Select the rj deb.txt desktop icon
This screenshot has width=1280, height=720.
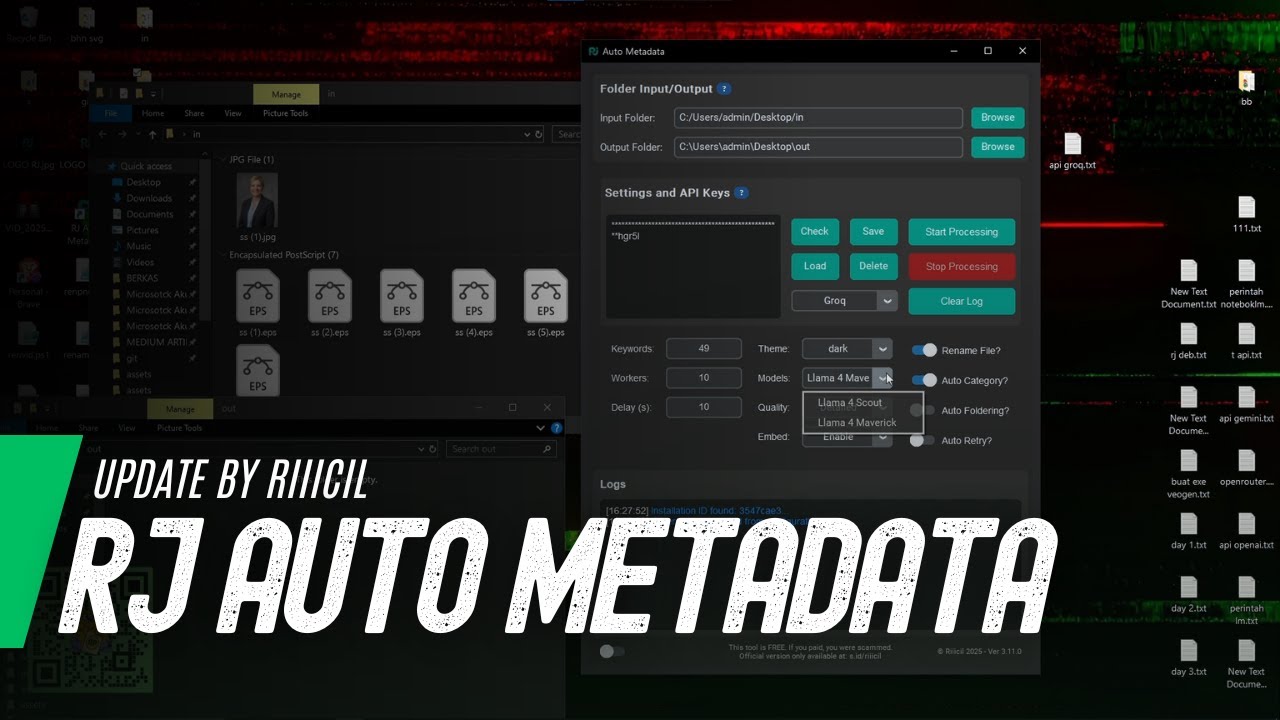pyautogui.click(x=1188, y=342)
